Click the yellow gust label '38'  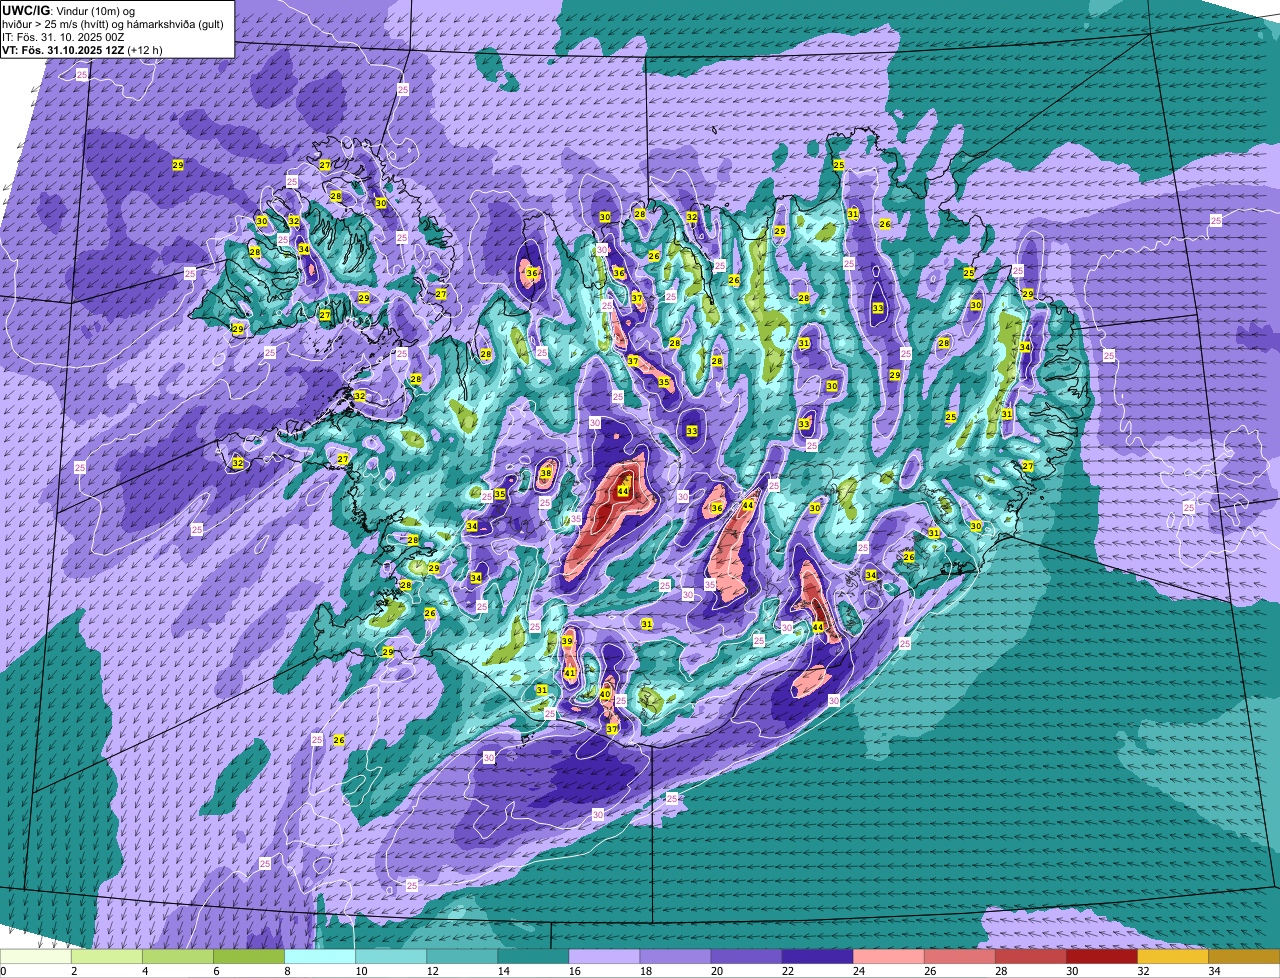coord(546,473)
